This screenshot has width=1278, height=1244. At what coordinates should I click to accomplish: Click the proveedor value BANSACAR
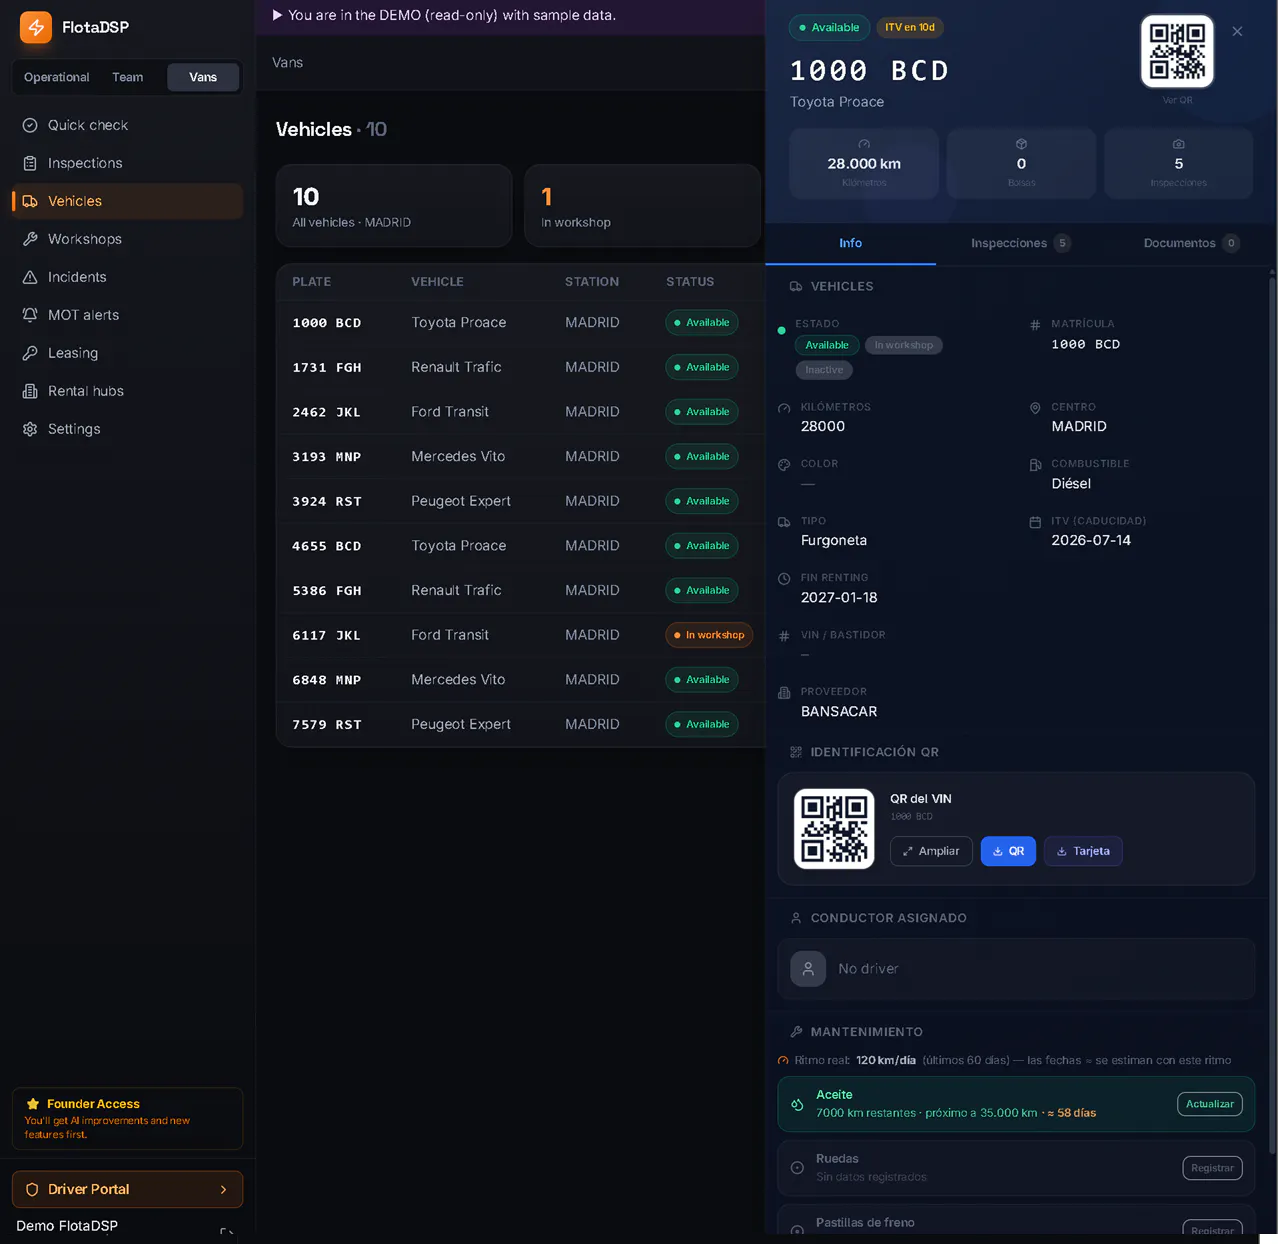point(839,712)
